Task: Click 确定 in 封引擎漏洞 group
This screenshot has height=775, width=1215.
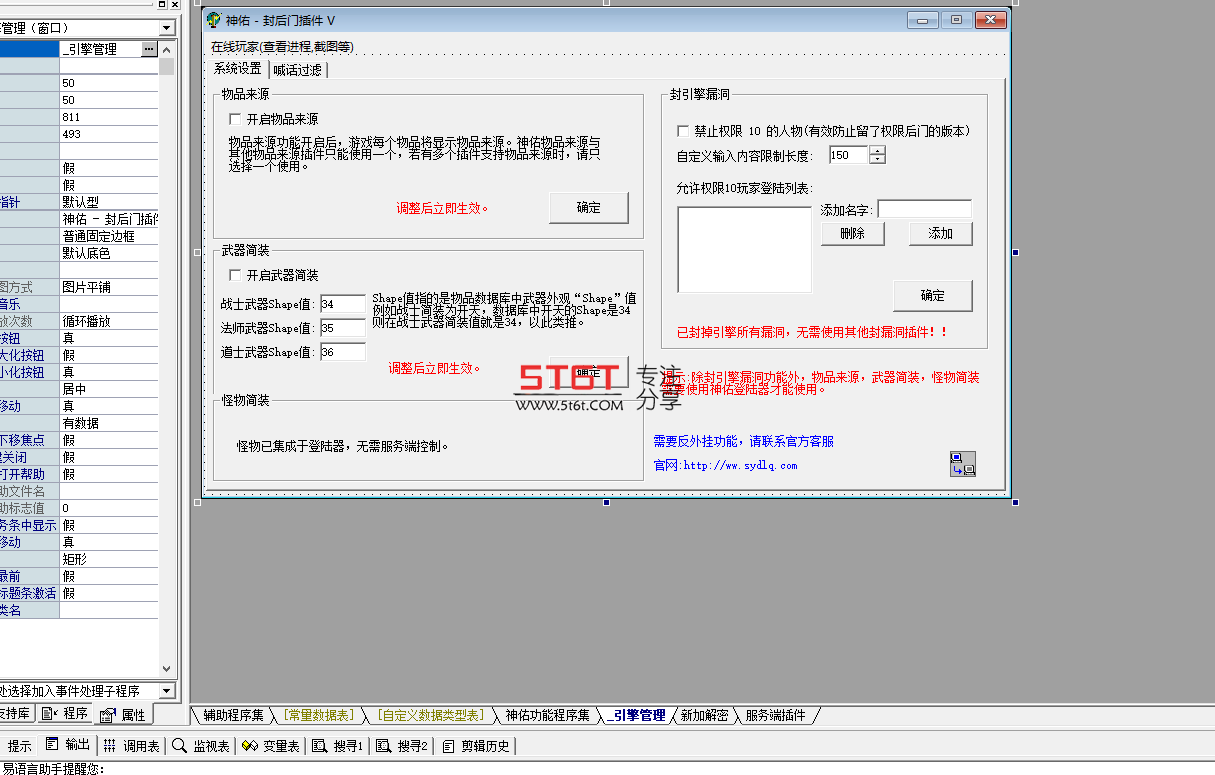Action: point(932,296)
